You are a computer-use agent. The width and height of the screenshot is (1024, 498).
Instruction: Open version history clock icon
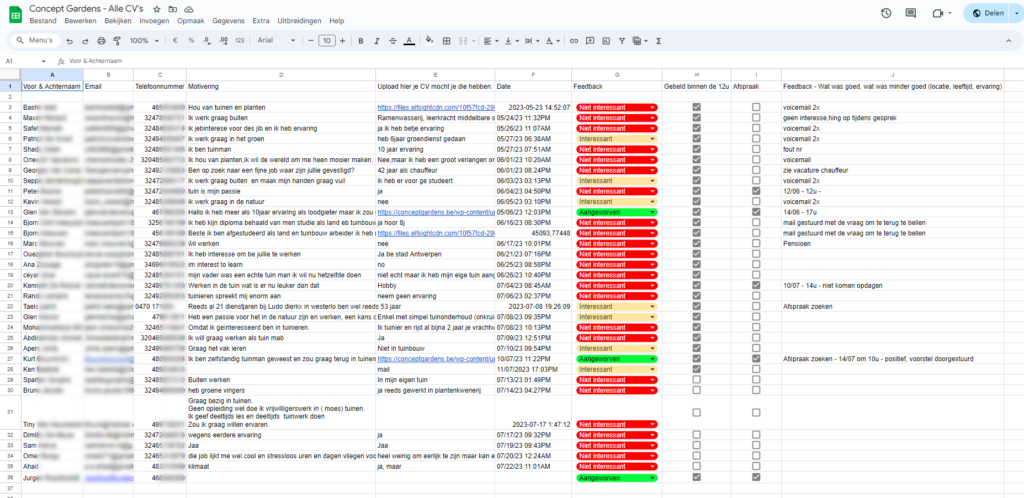(x=886, y=13)
